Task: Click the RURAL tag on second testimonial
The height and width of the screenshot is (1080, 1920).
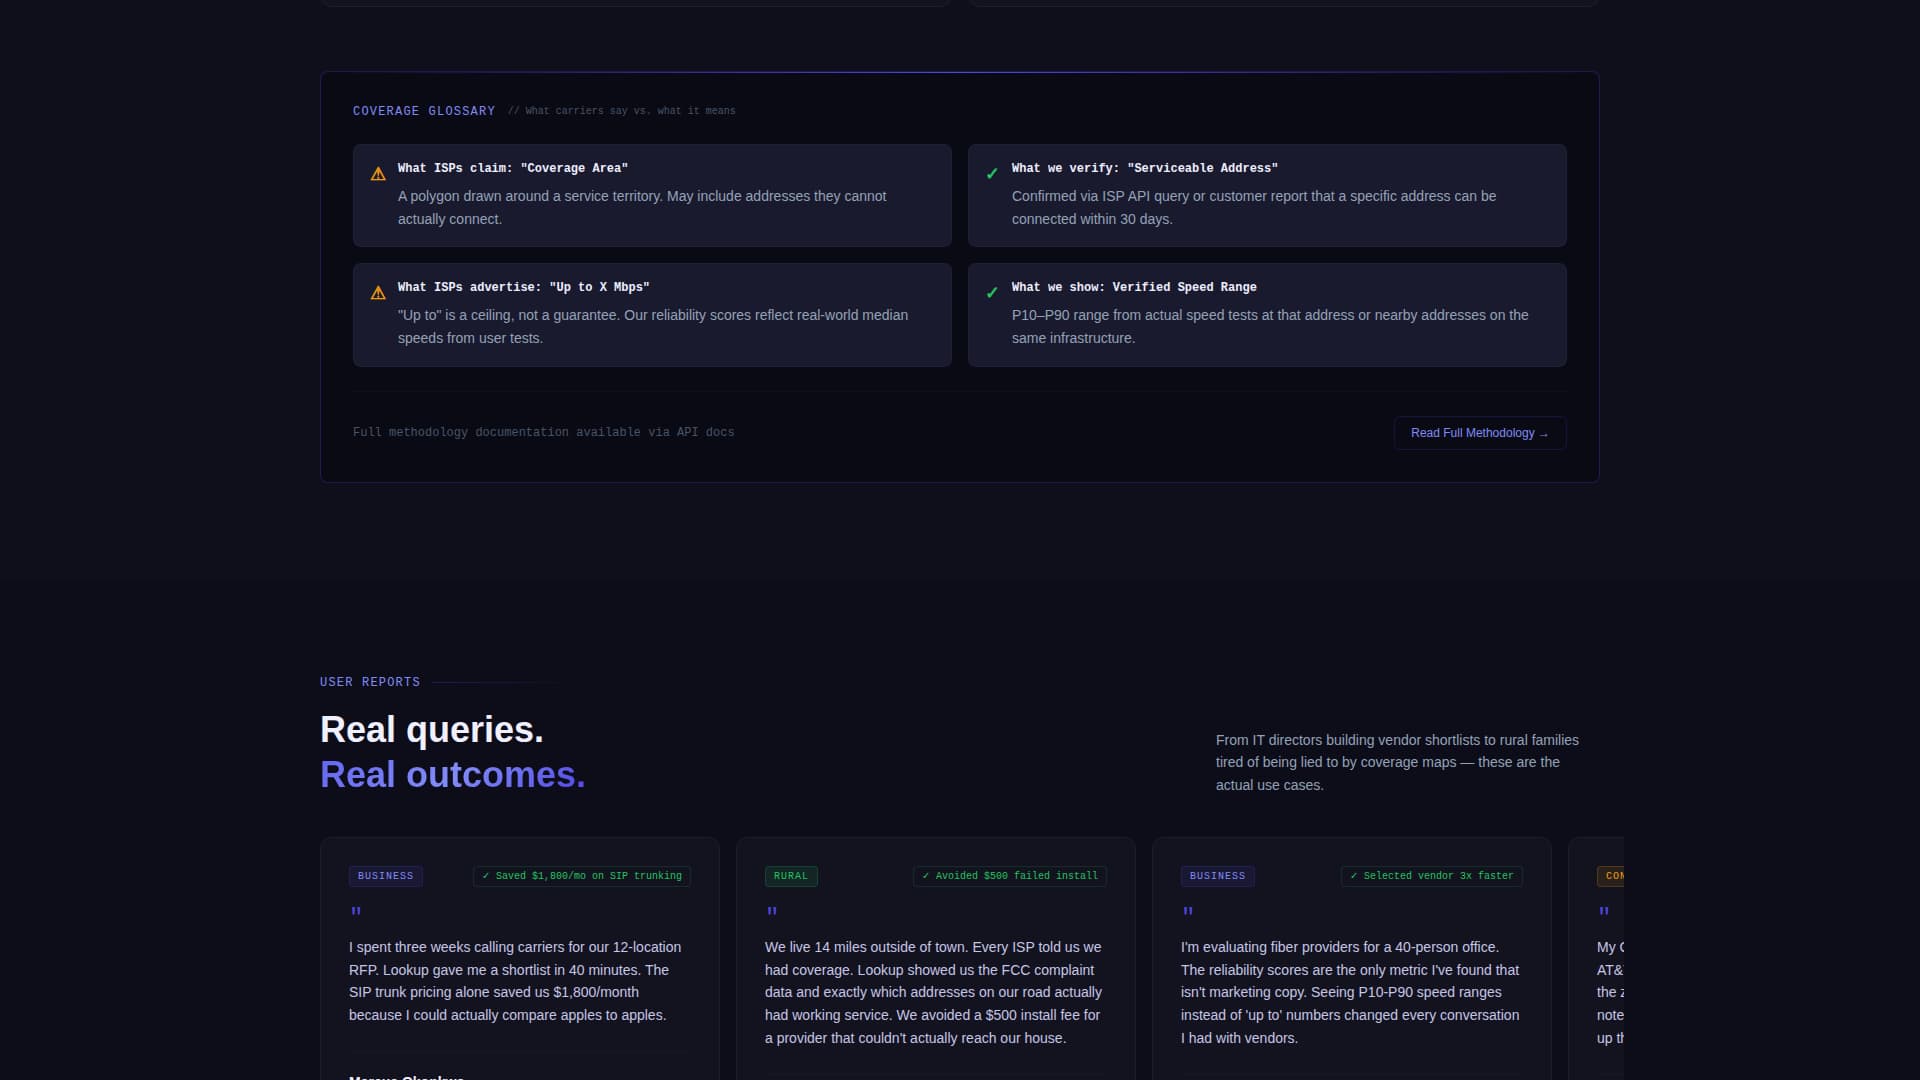Action: coord(791,876)
